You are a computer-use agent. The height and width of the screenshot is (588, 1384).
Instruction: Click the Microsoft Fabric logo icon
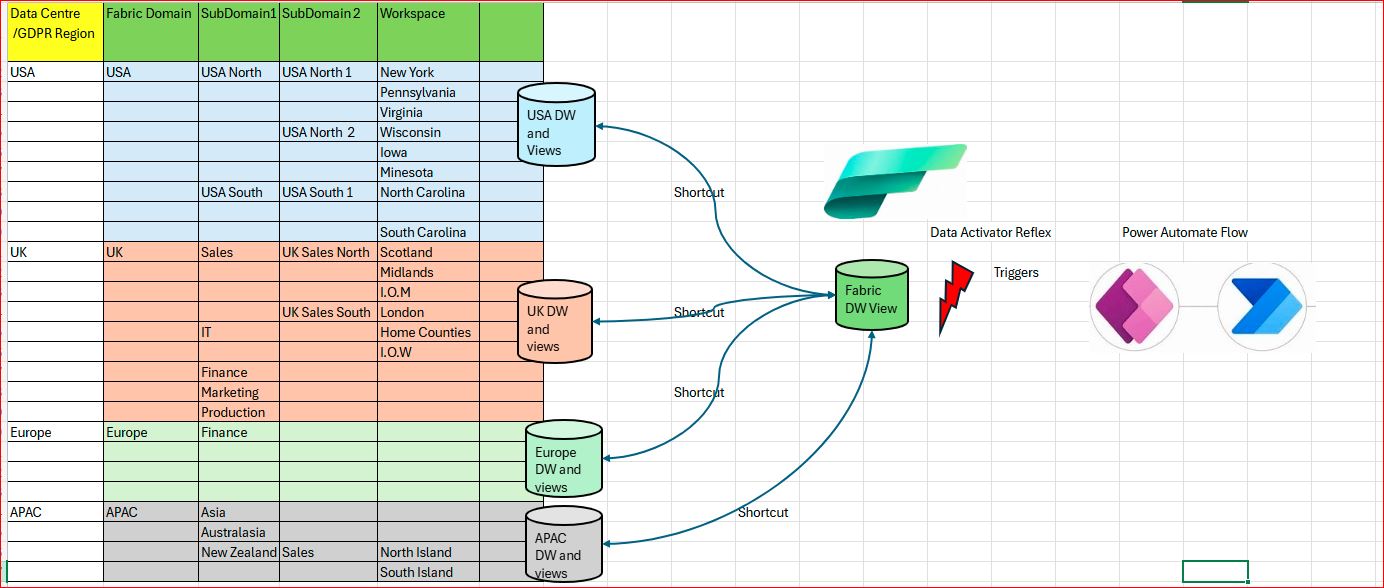895,180
